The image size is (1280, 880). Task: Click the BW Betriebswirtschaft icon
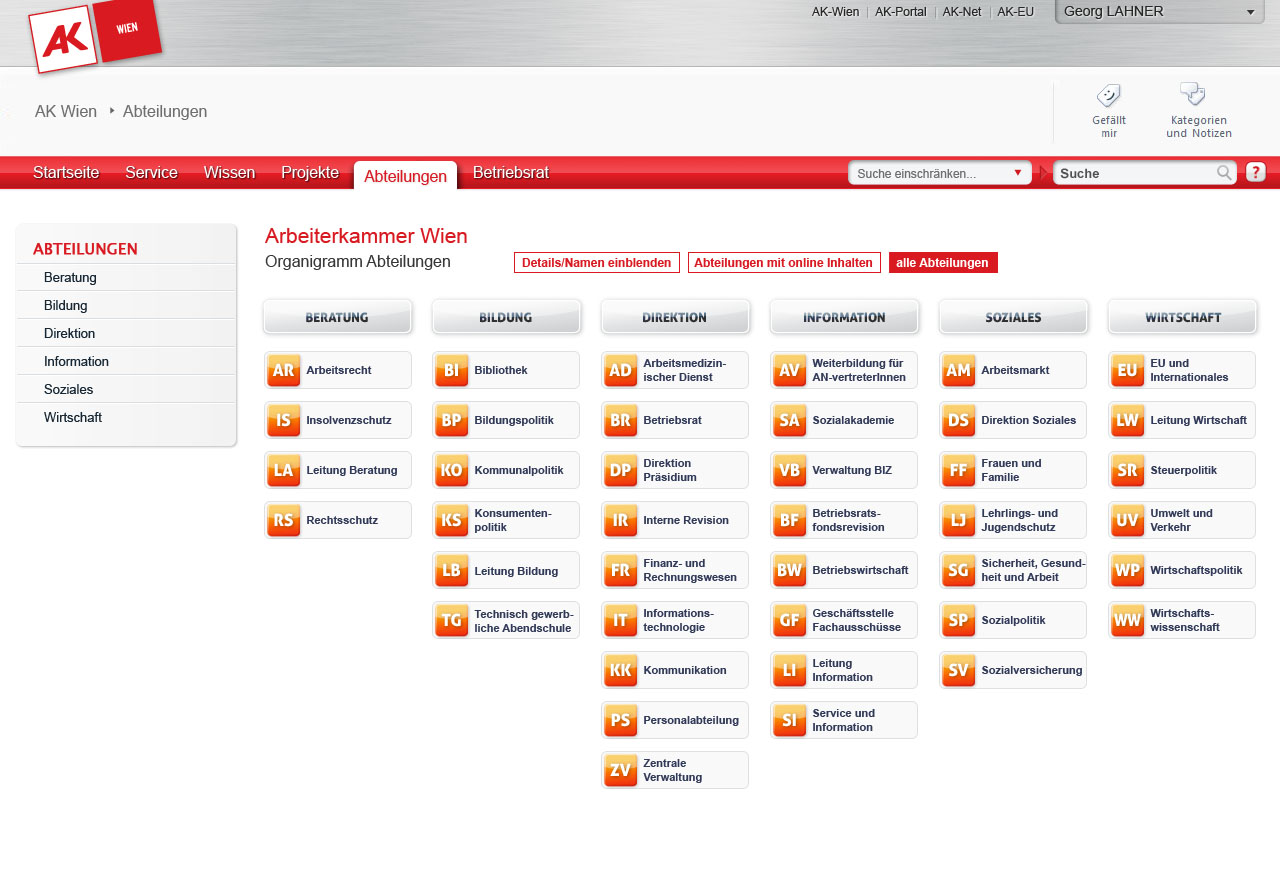pos(790,570)
